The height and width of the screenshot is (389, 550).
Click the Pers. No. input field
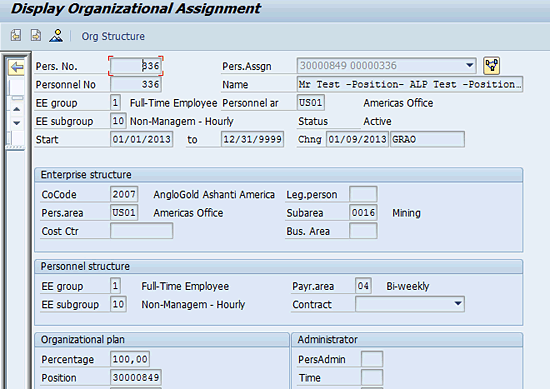click(x=136, y=66)
